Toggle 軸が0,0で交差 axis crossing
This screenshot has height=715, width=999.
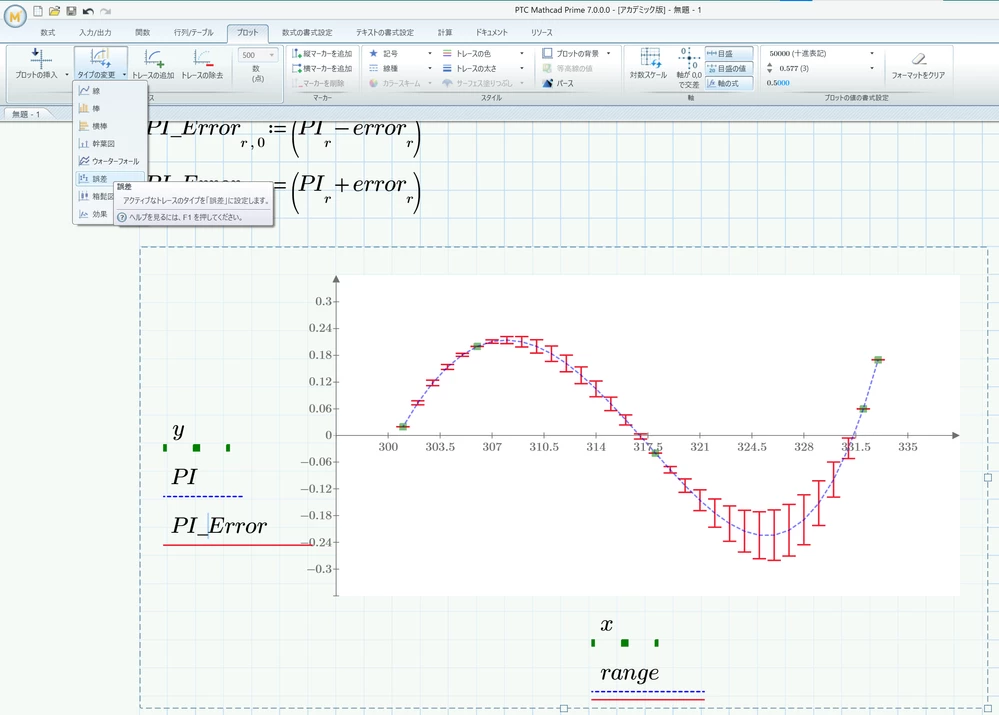point(689,68)
